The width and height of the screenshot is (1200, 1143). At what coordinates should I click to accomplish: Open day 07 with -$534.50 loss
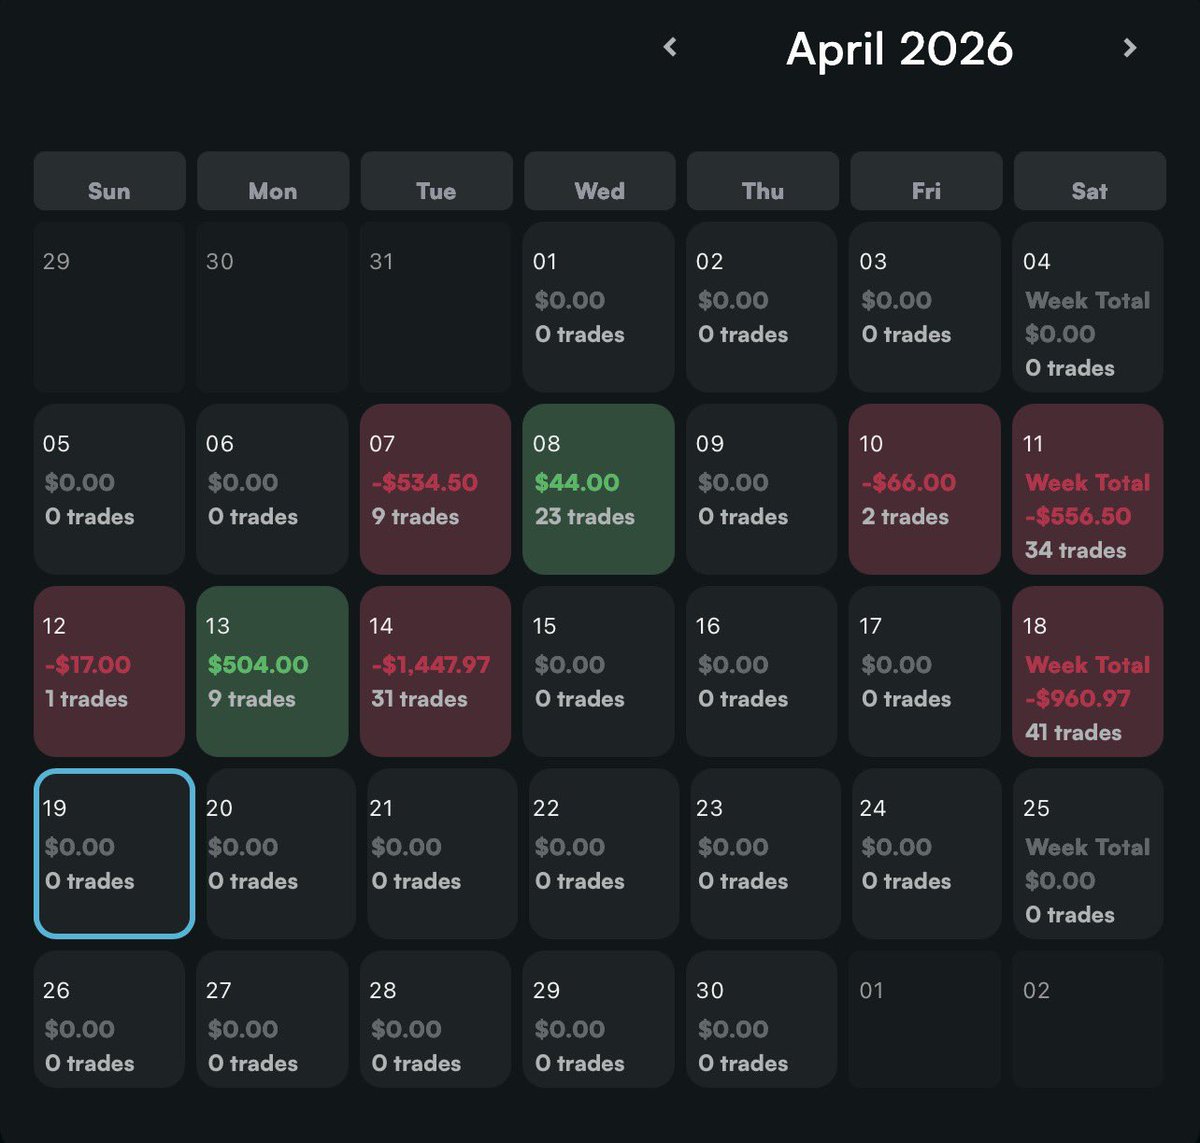pos(435,489)
